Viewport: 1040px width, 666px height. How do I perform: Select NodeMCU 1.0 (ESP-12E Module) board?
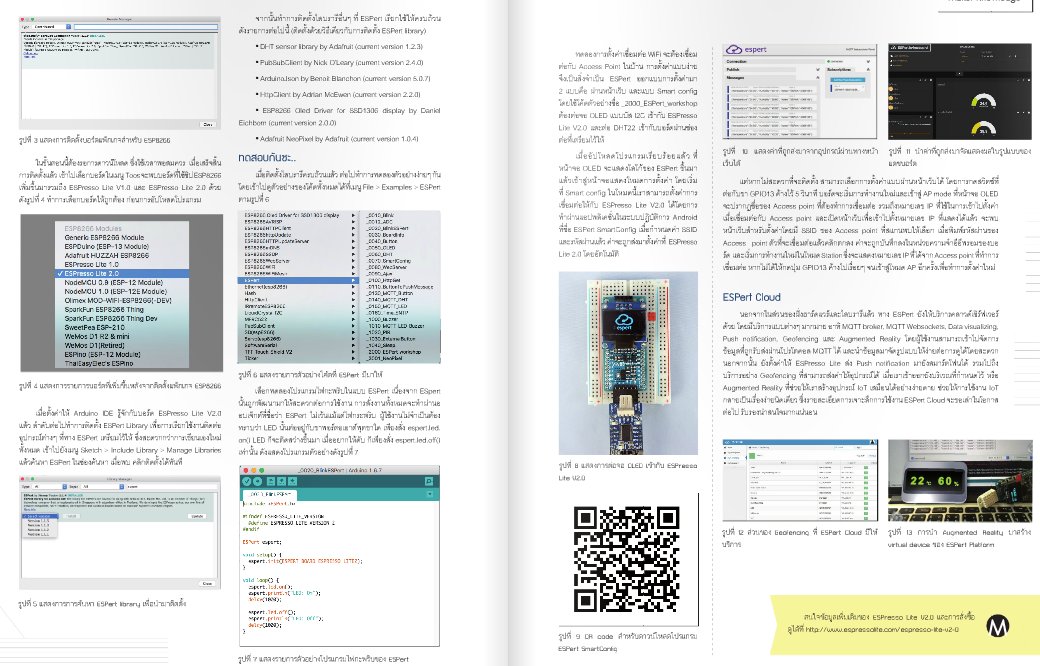pos(122,291)
